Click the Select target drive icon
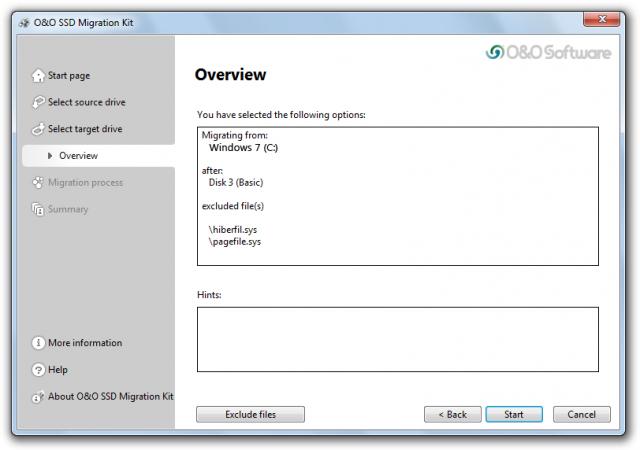The width and height of the screenshot is (640, 450). 38,129
